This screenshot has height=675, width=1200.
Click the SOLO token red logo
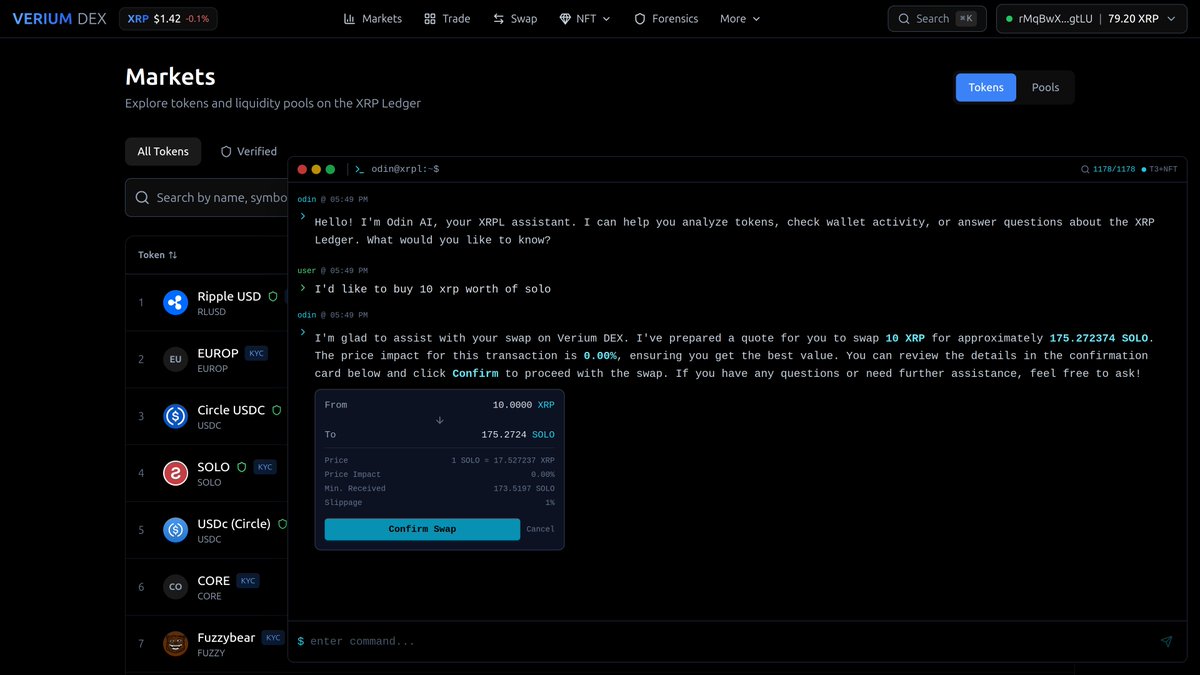tap(176, 473)
